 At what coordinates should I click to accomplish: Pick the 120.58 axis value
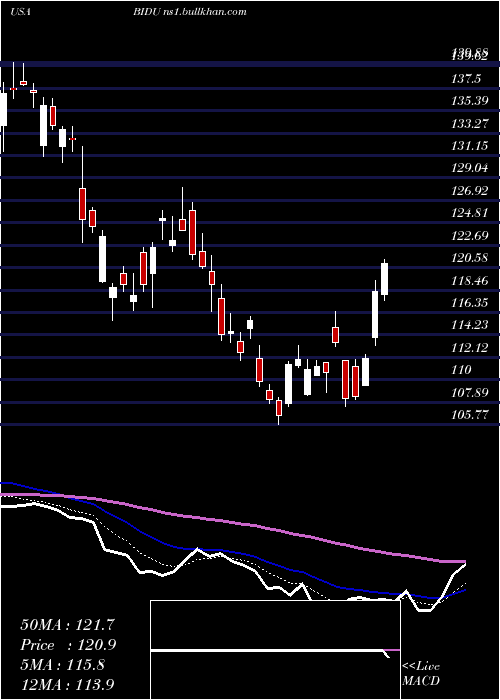[470, 258]
